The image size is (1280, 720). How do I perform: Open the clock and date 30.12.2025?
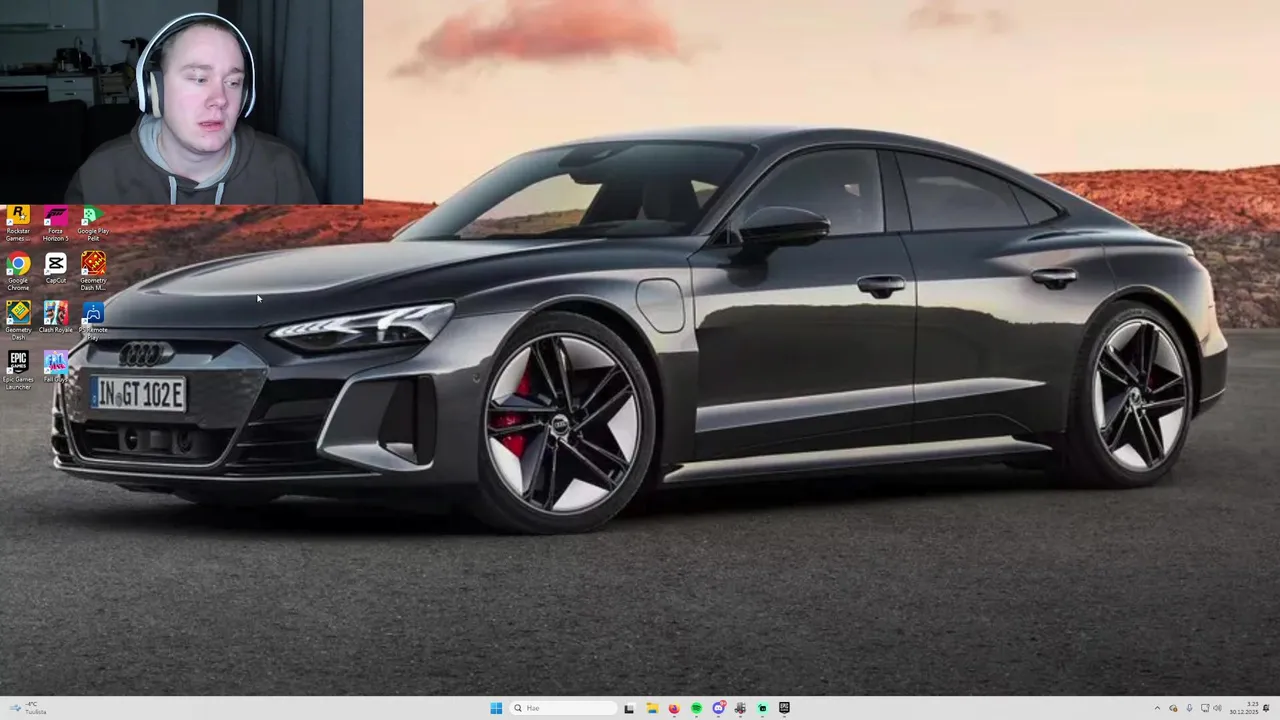pos(1244,708)
